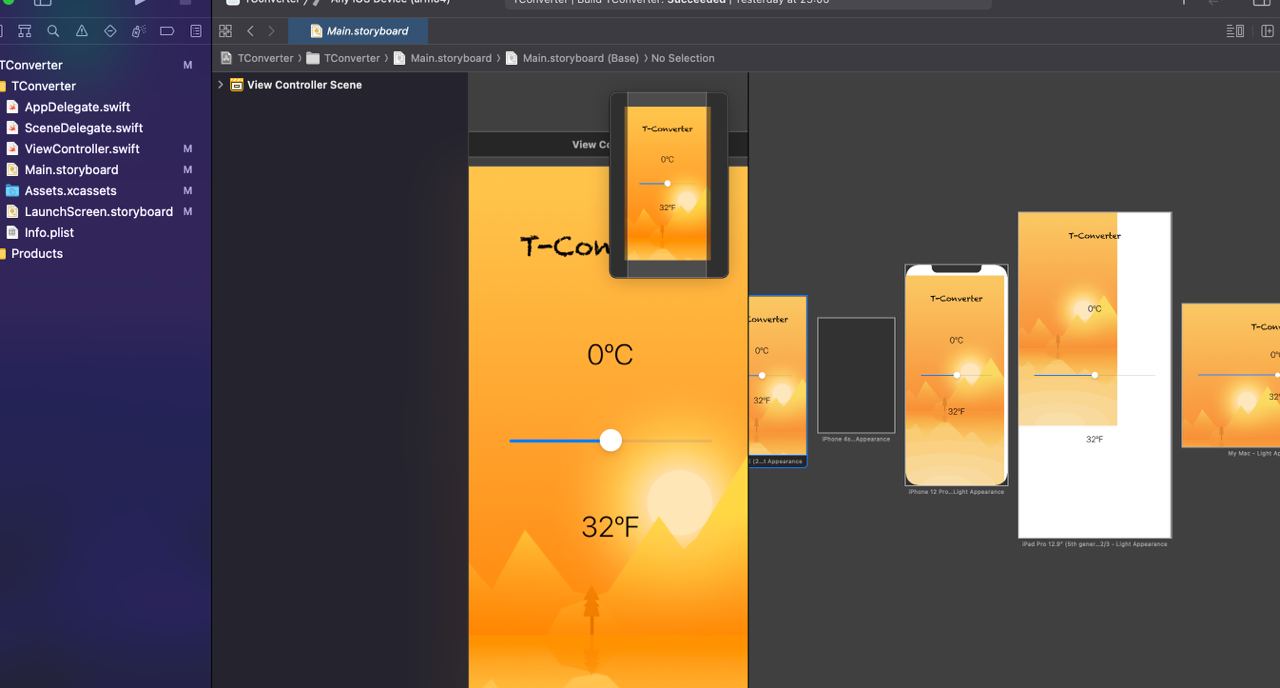Click slider in iPad Pro preview
1280x688 pixels.
[1095, 375]
